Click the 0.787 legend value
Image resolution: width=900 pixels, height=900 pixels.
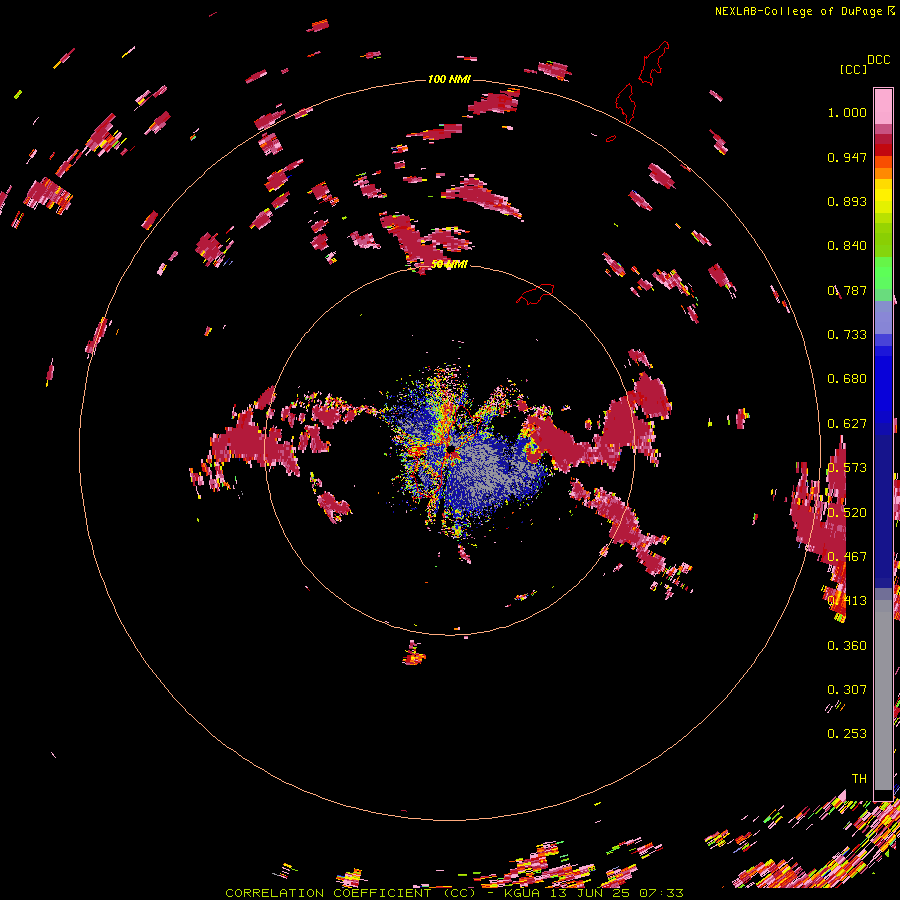[847, 290]
